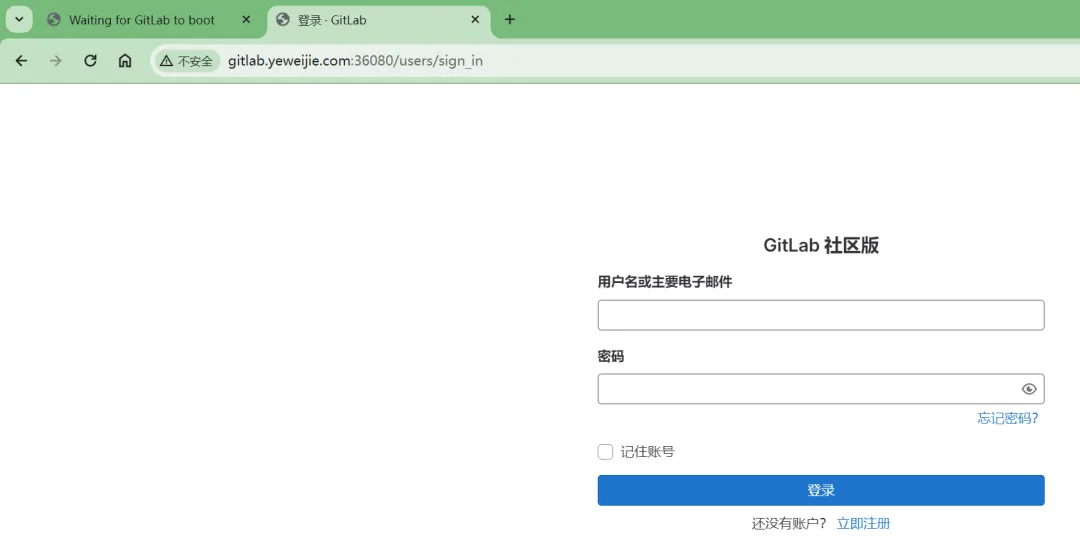Select the 登录 · GitLab tab

(x=360, y=20)
